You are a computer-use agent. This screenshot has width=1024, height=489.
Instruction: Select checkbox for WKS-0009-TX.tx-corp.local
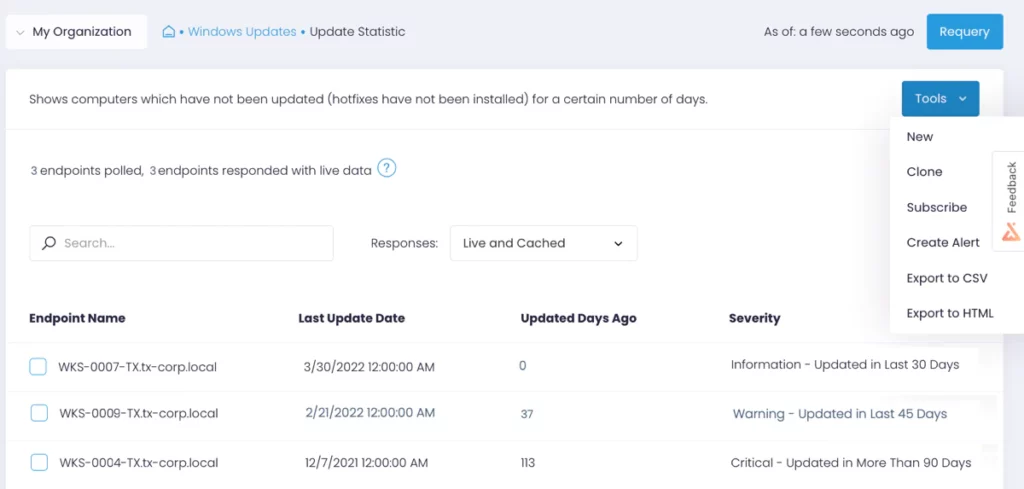tap(39, 413)
